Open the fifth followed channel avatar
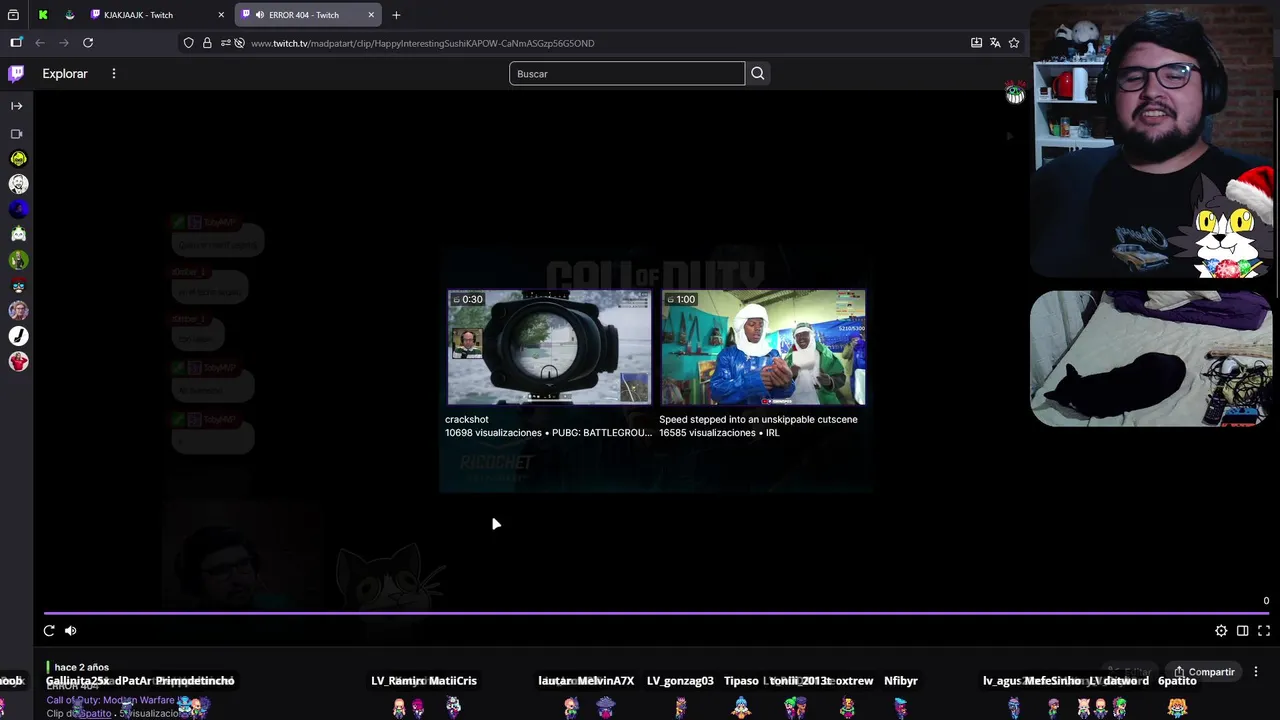Screen dimensions: 1280x720 click(x=18, y=260)
